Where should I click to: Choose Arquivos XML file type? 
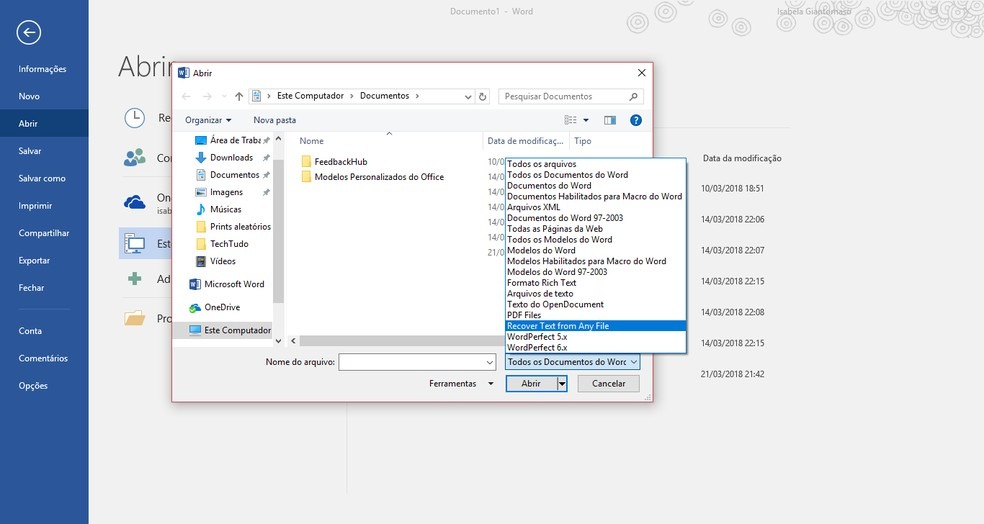(x=596, y=207)
